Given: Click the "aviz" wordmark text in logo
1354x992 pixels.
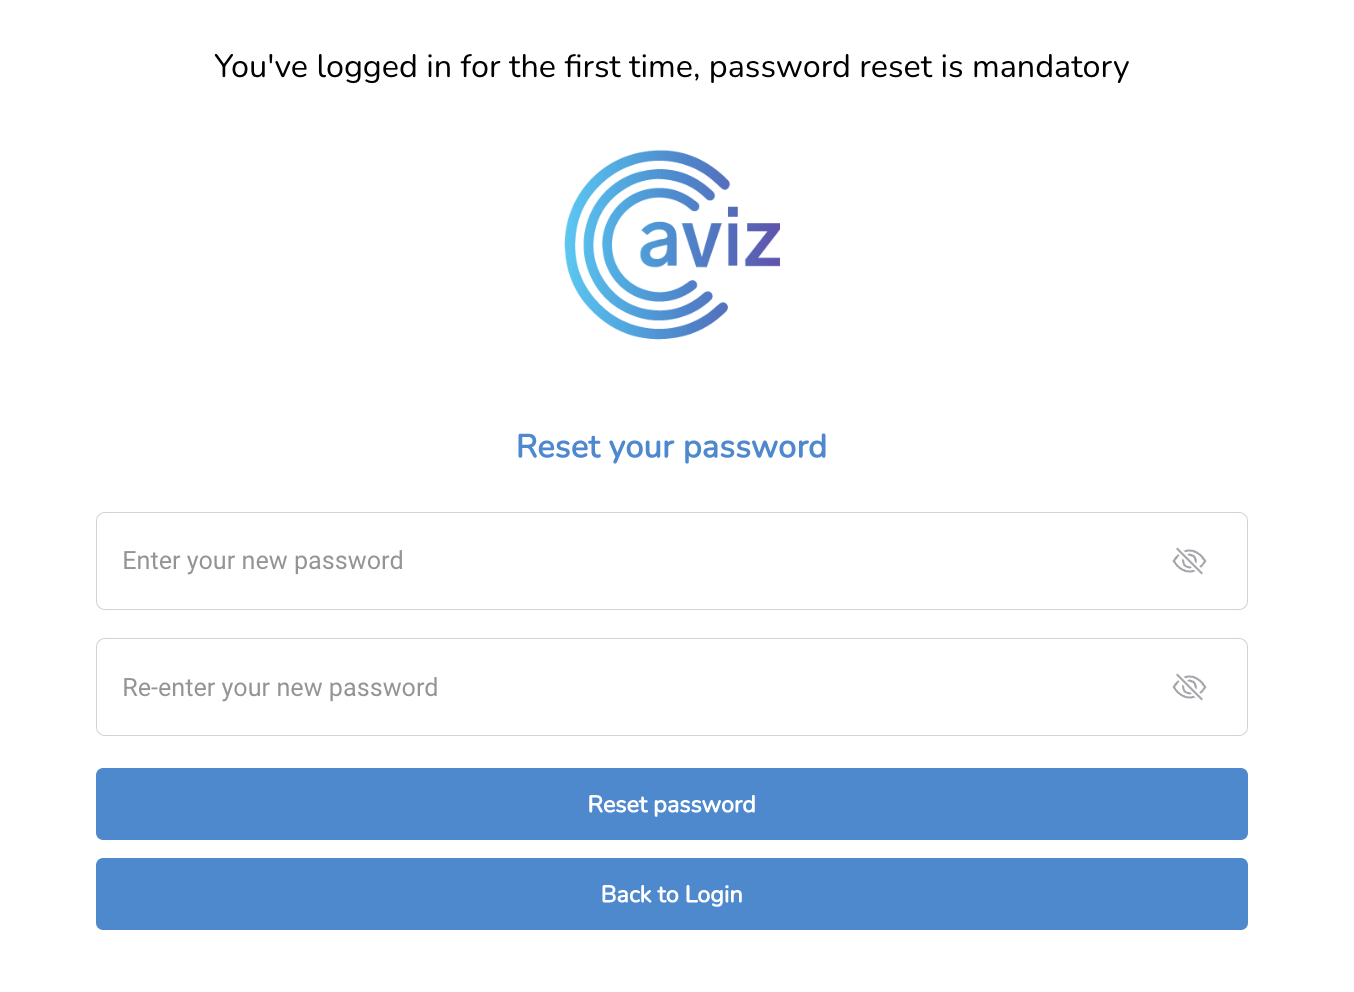Looking at the screenshot, I should click(x=710, y=240).
